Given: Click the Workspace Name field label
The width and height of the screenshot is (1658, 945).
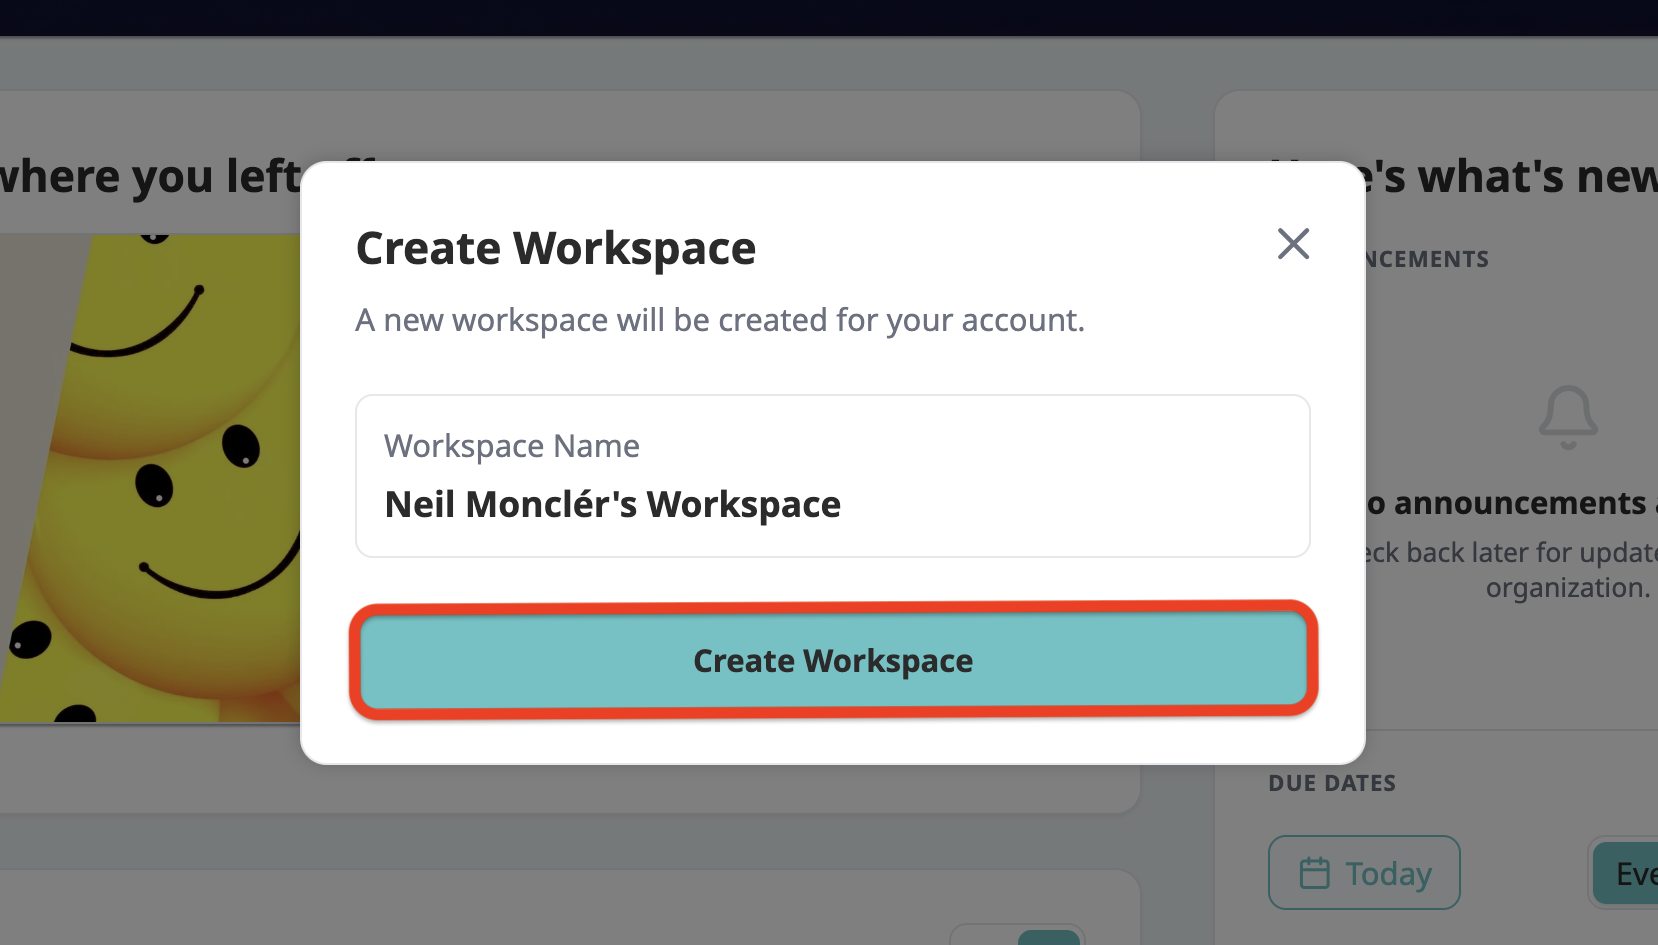Looking at the screenshot, I should tap(512, 446).
